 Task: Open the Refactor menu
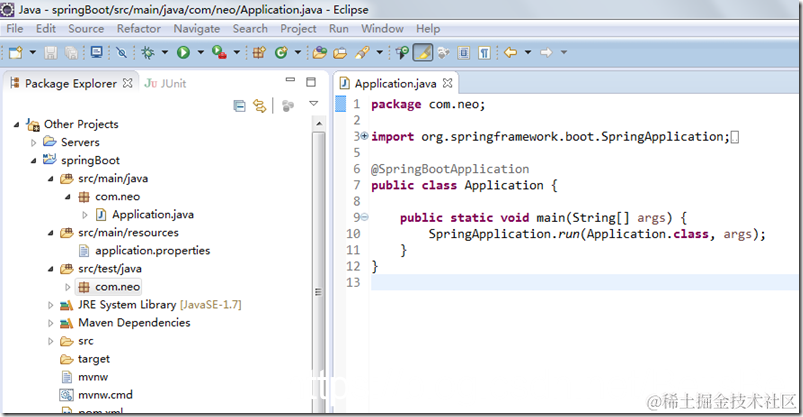click(x=139, y=29)
